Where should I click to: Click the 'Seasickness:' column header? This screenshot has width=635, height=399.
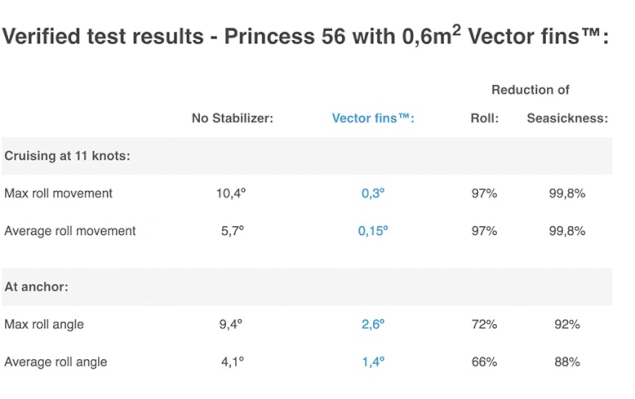(567, 118)
